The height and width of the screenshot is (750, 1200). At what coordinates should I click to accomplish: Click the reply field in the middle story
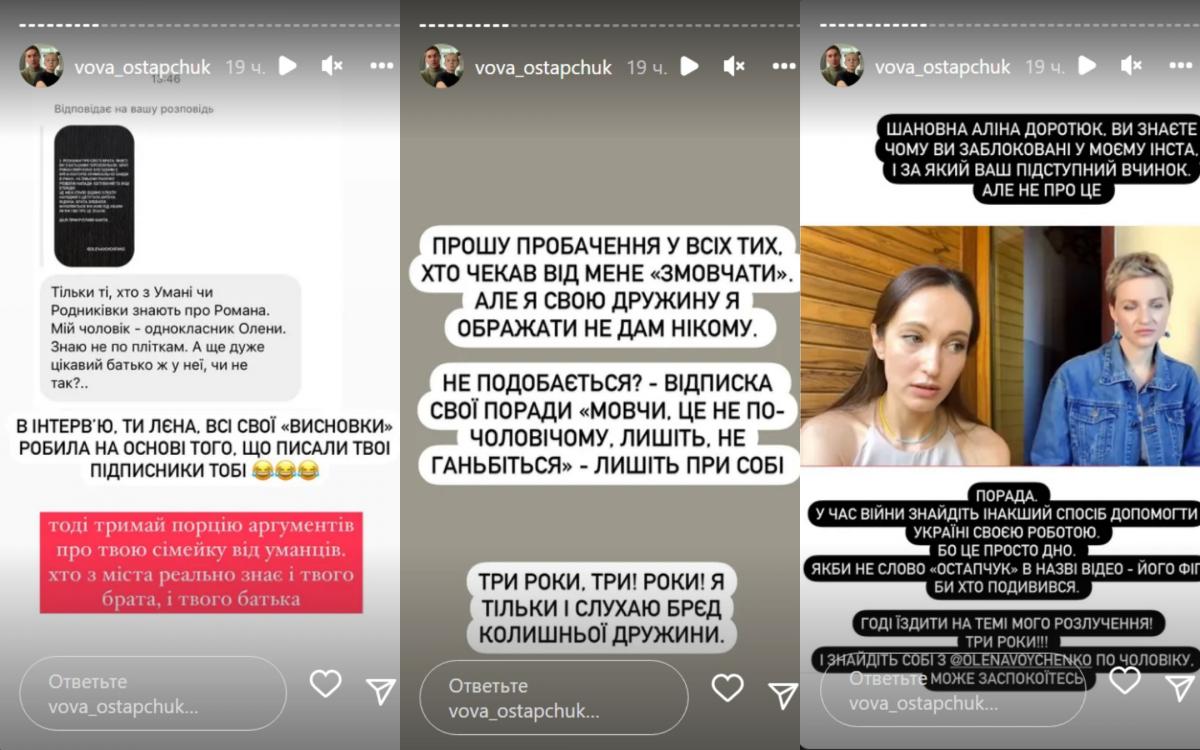pos(553,698)
